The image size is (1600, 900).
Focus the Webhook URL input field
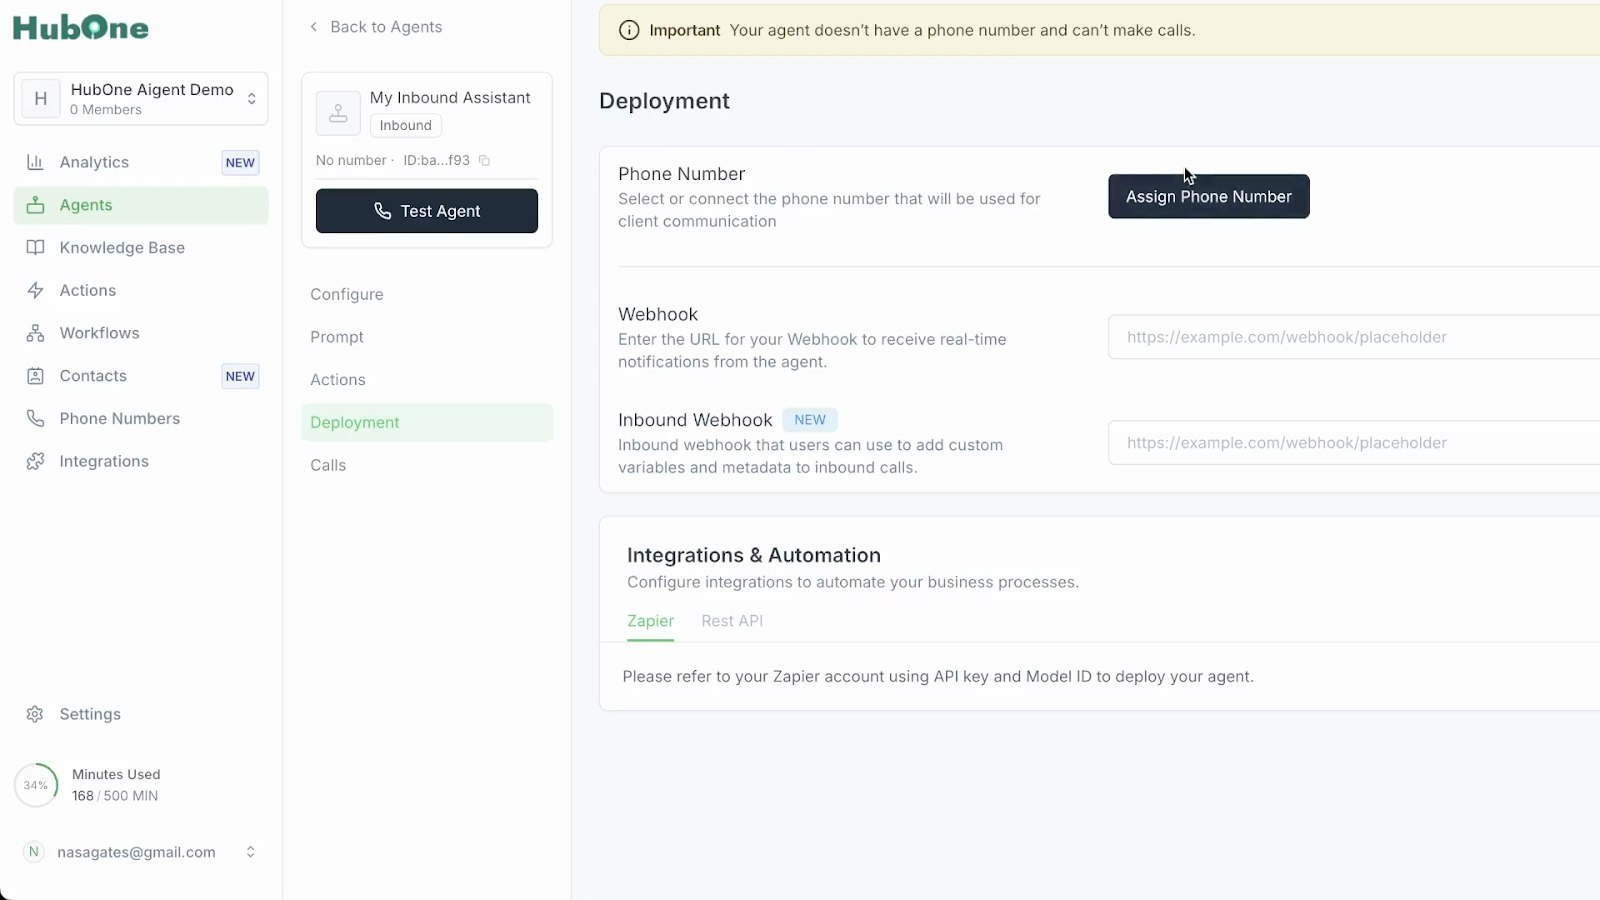1350,337
